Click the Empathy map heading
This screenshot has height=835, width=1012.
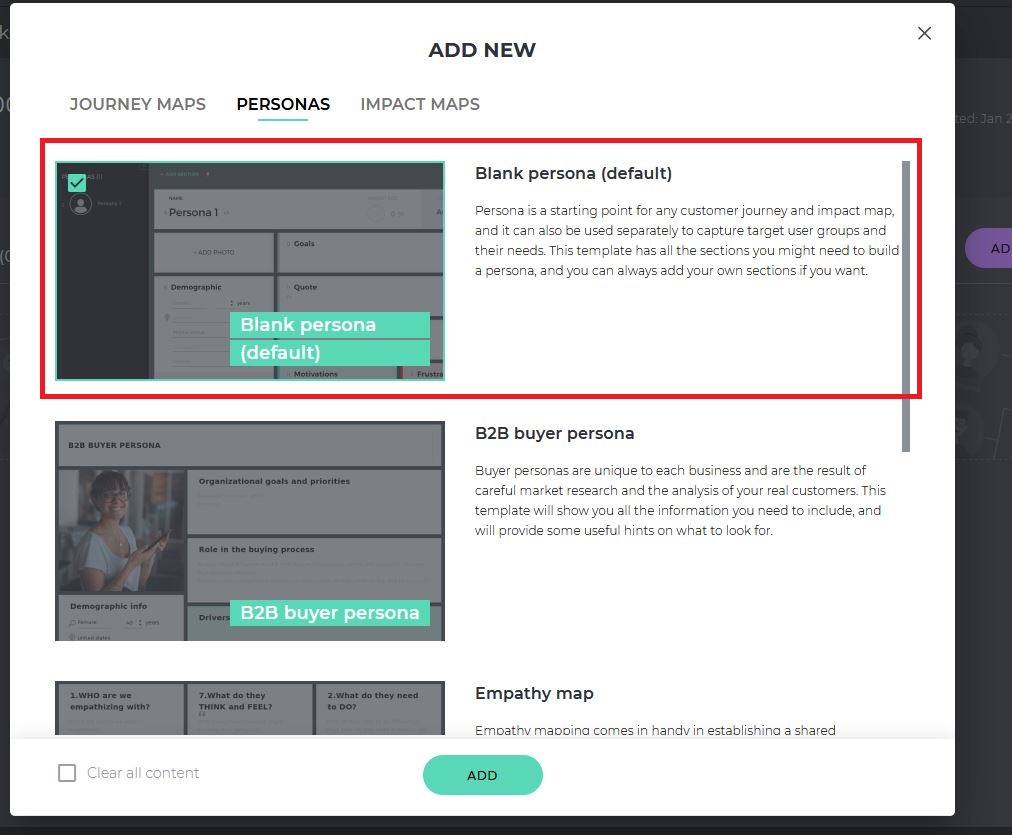(534, 693)
